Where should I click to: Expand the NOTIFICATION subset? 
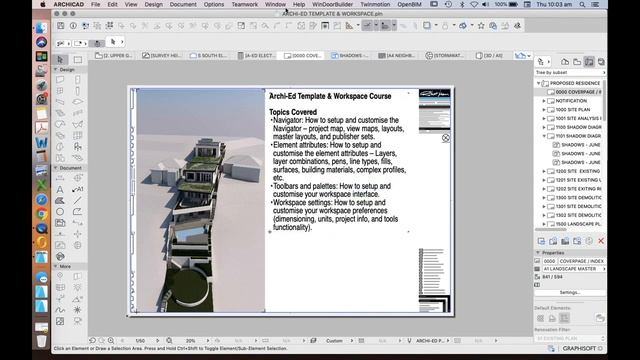(544, 101)
